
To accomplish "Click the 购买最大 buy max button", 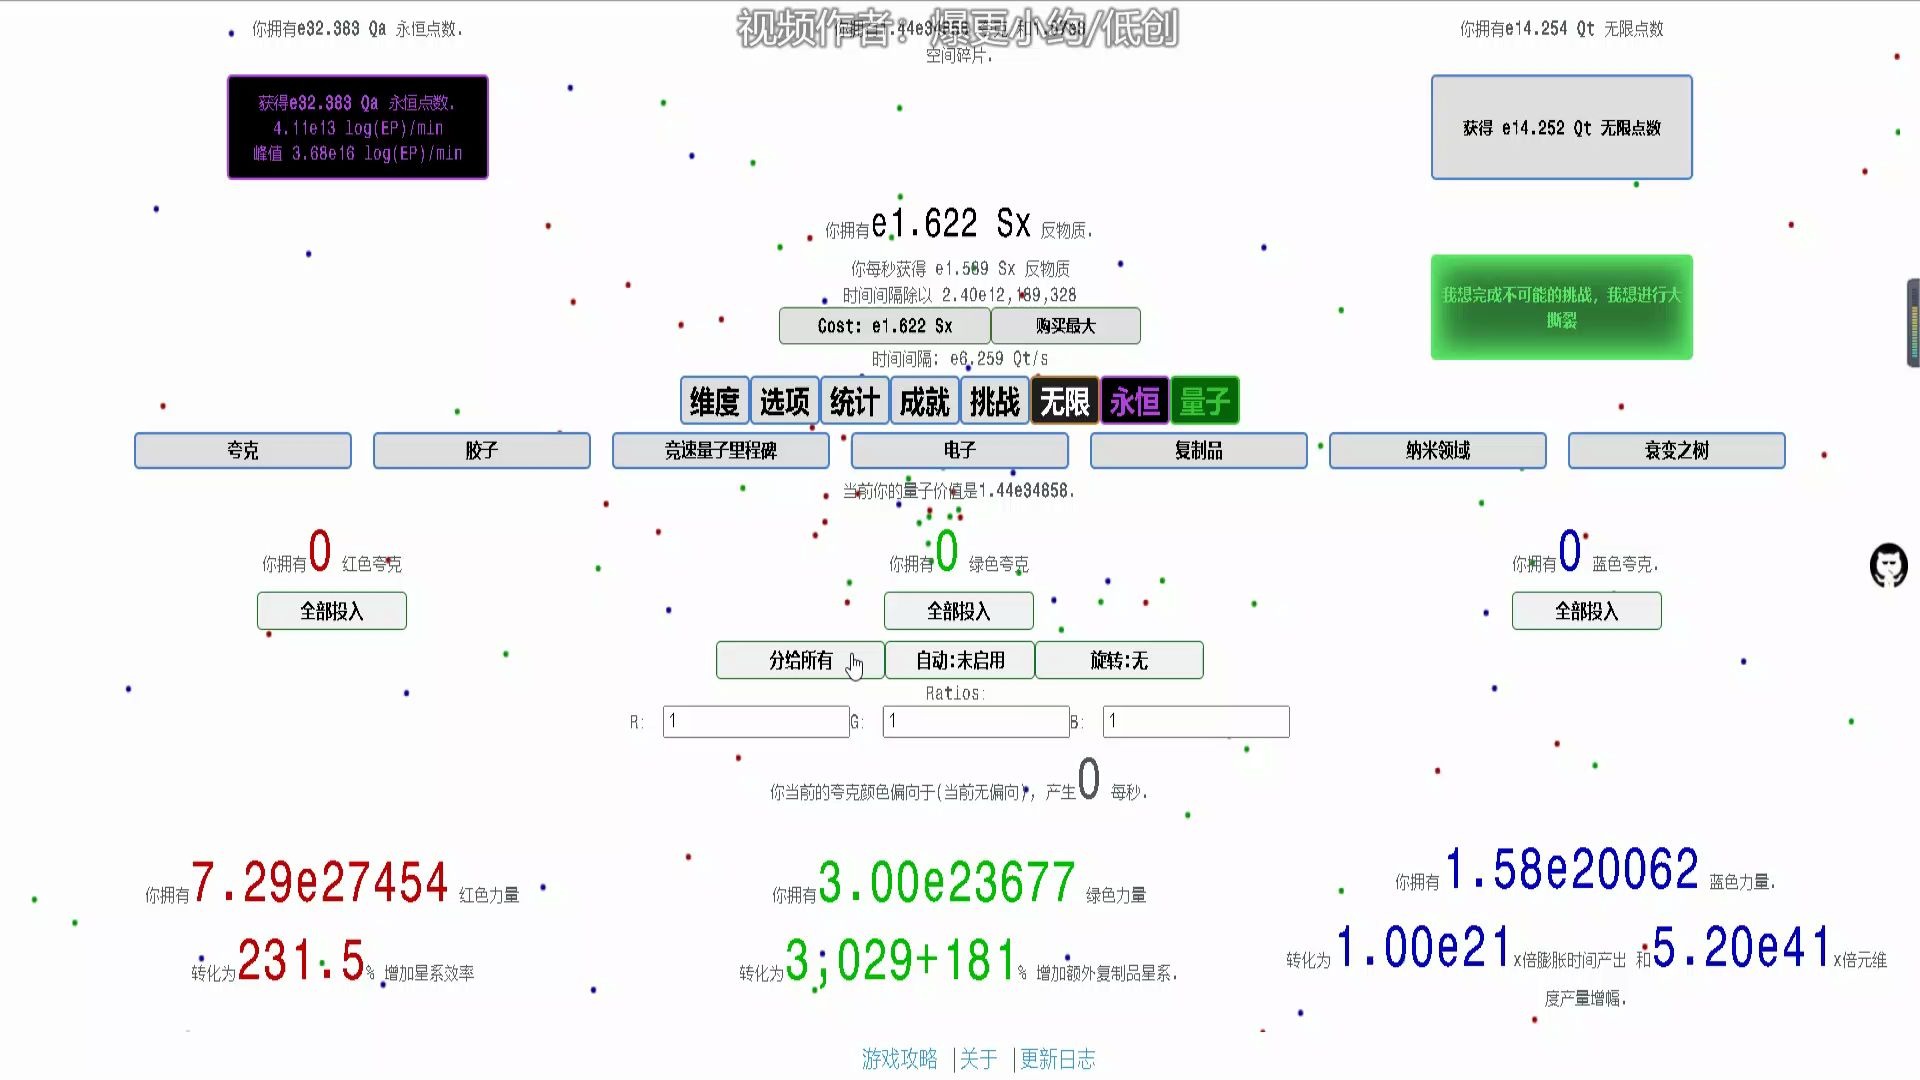I will (1065, 326).
